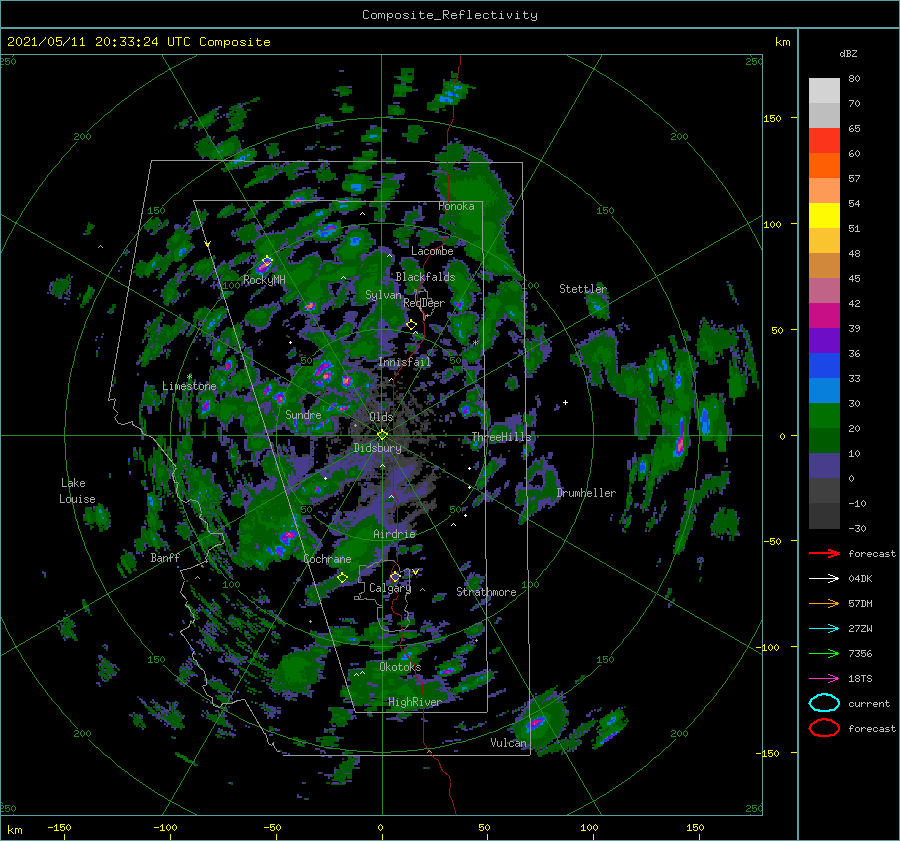The height and width of the screenshot is (841, 900).
Task: Choose the blue 33–36 dBZ swatch
Action: (824, 366)
